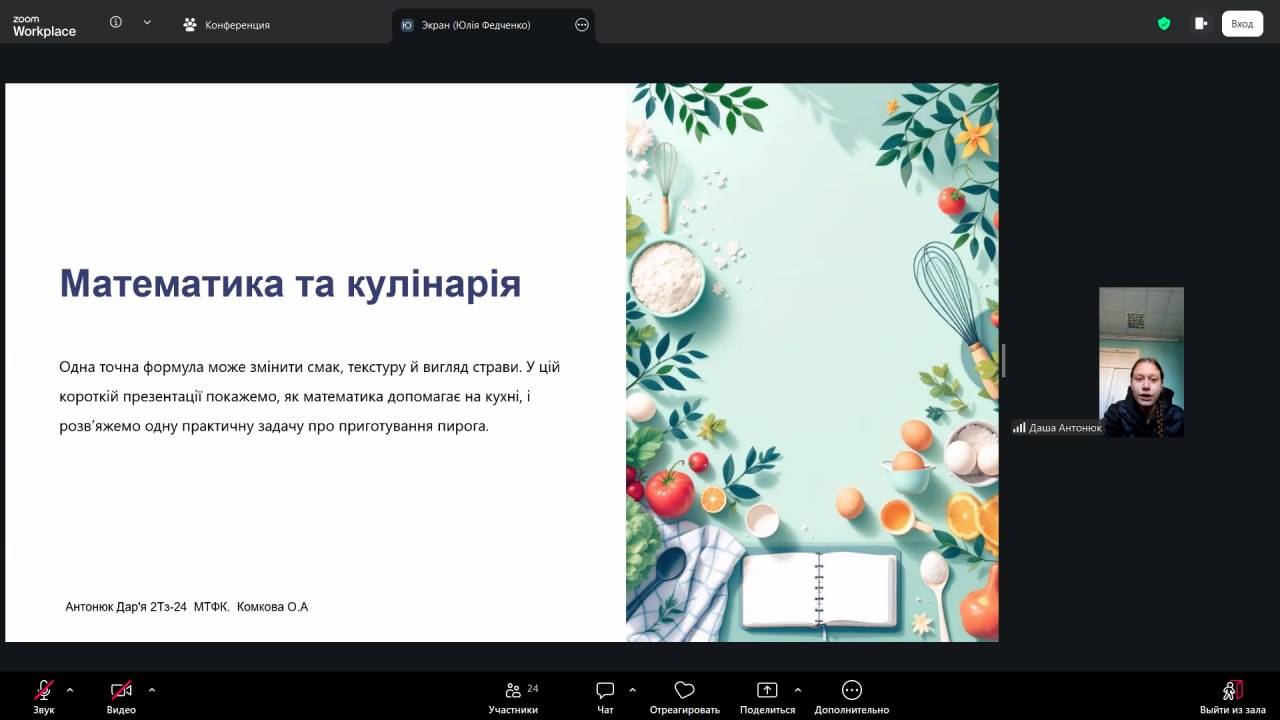Viewport: 1280px width, 720px height.
Task: Open the chevron dropdown beside Zoom Workplace
Action: point(147,22)
